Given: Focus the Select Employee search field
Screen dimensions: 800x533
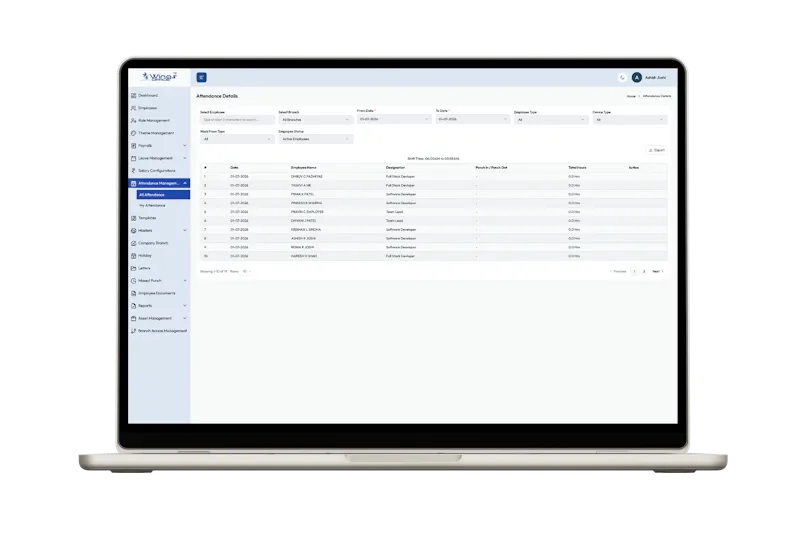Looking at the screenshot, I should (x=237, y=120).
